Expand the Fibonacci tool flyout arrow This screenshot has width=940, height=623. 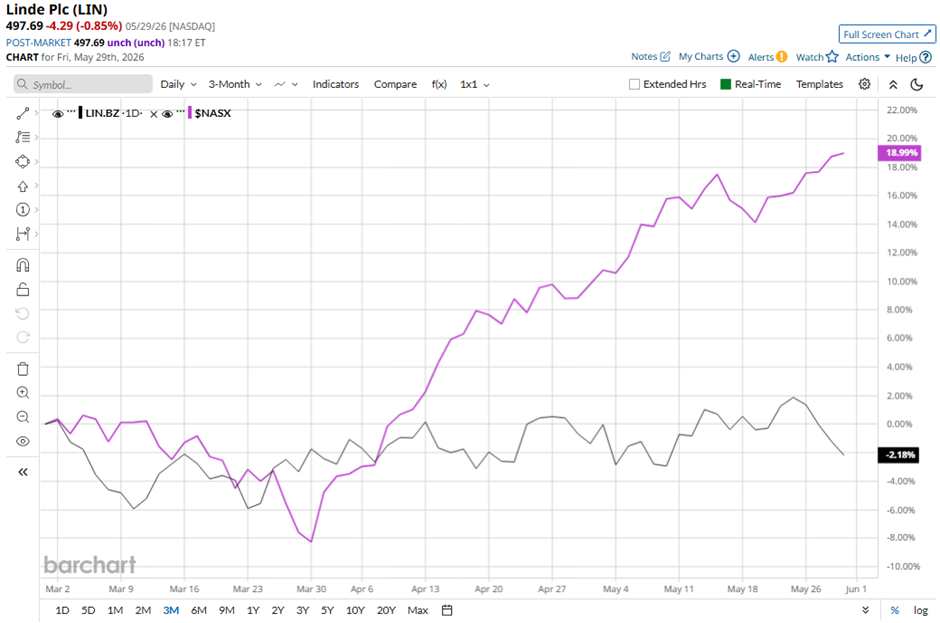[x=37, y=137]
